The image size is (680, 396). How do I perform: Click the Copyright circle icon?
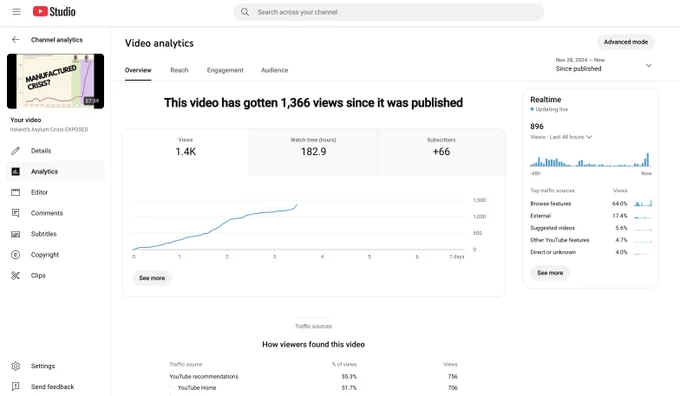(16, 255)
